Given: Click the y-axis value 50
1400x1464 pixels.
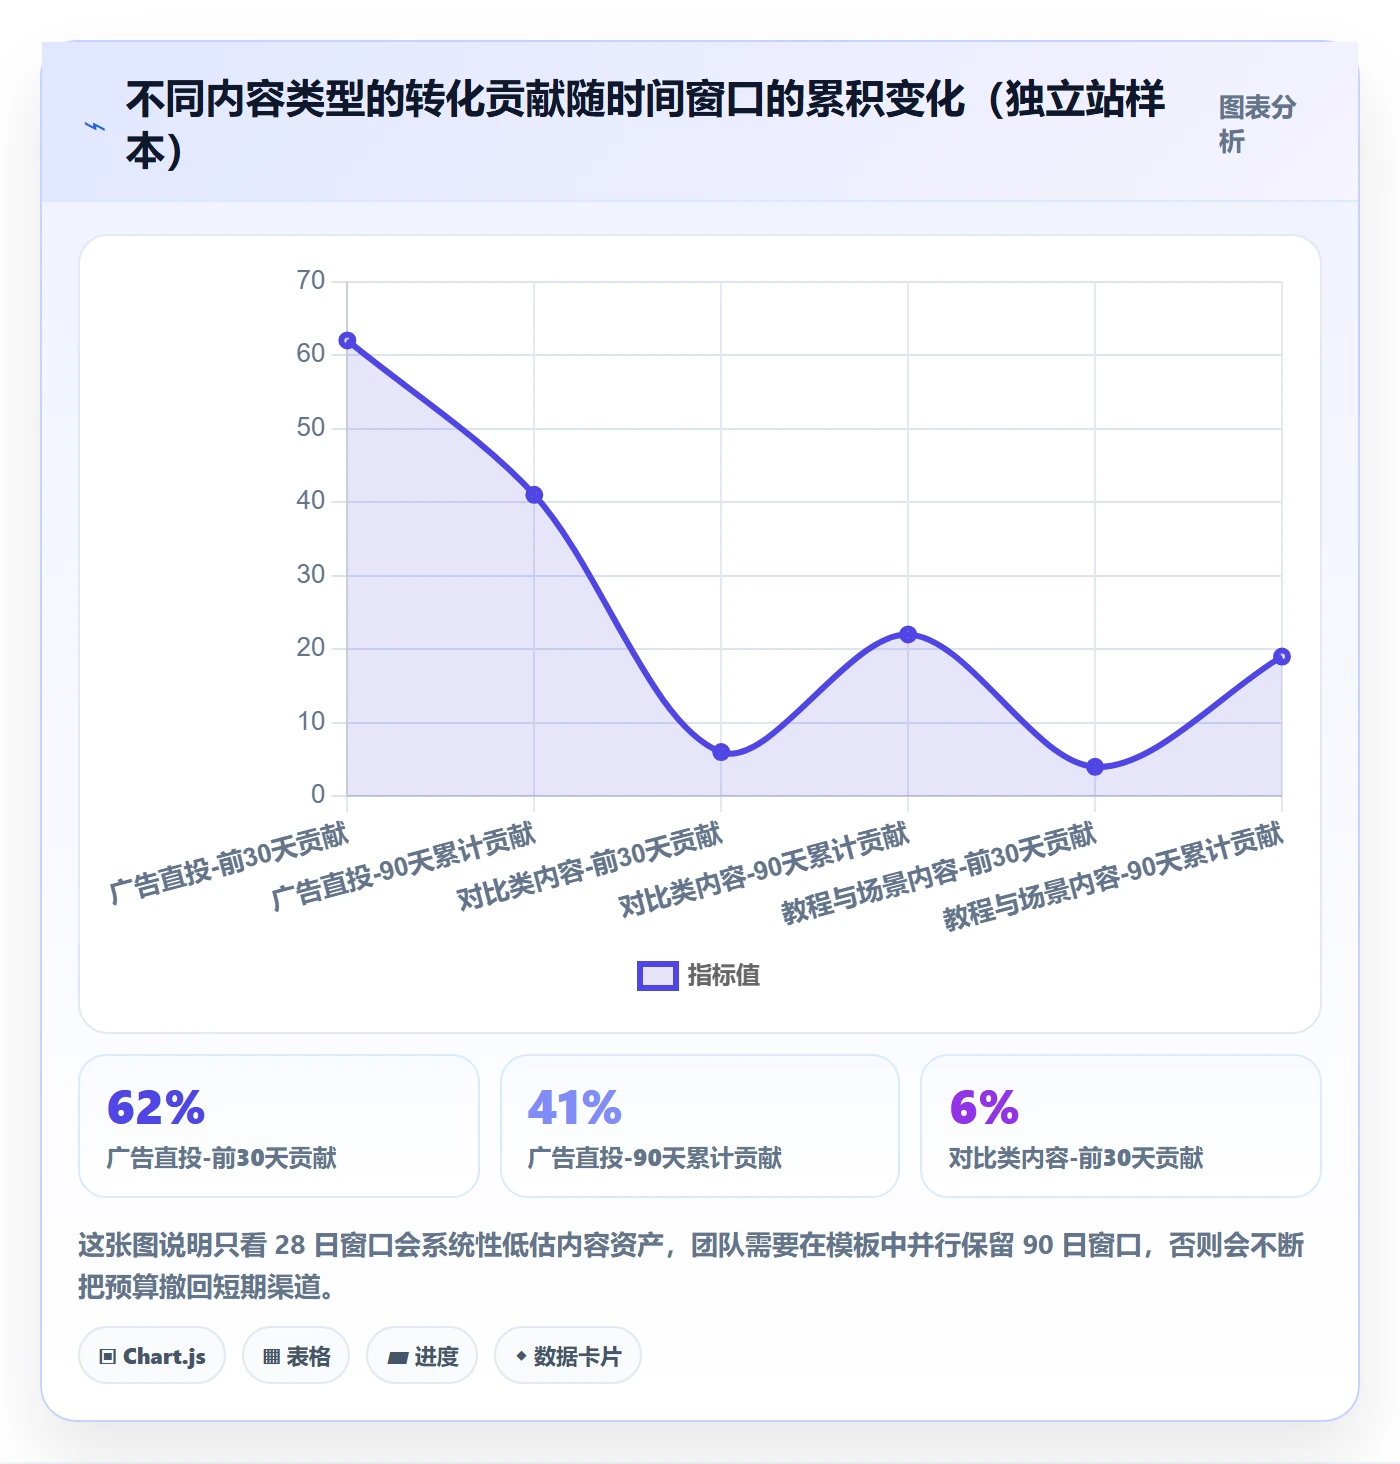Looking at the screenshot, I should [311, 428].
